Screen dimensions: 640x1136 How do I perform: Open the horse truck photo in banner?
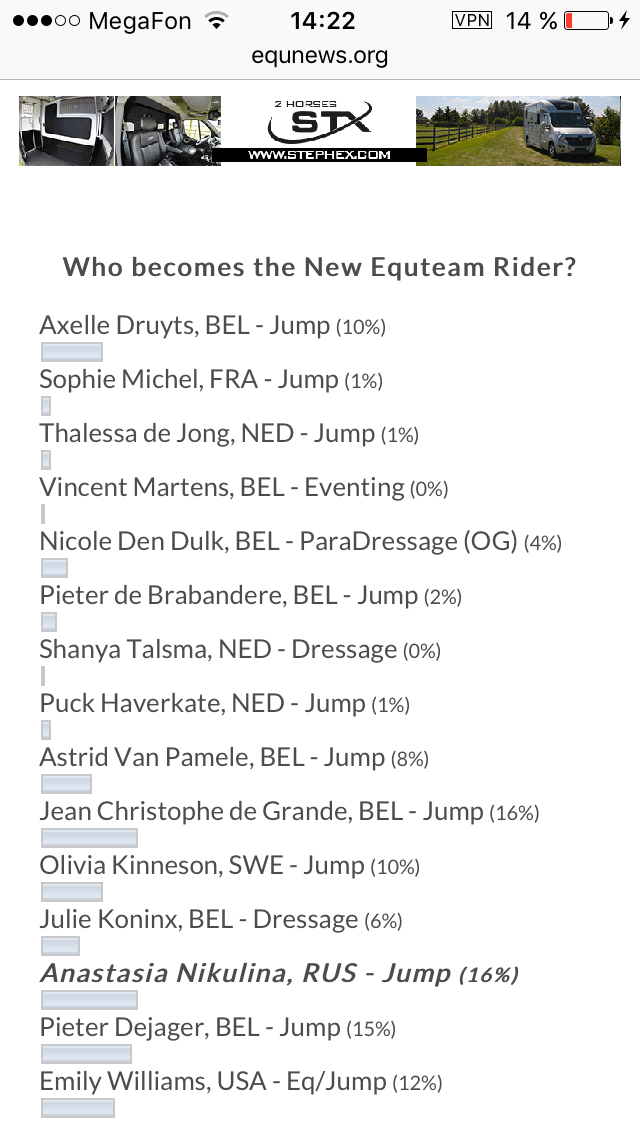518,131
